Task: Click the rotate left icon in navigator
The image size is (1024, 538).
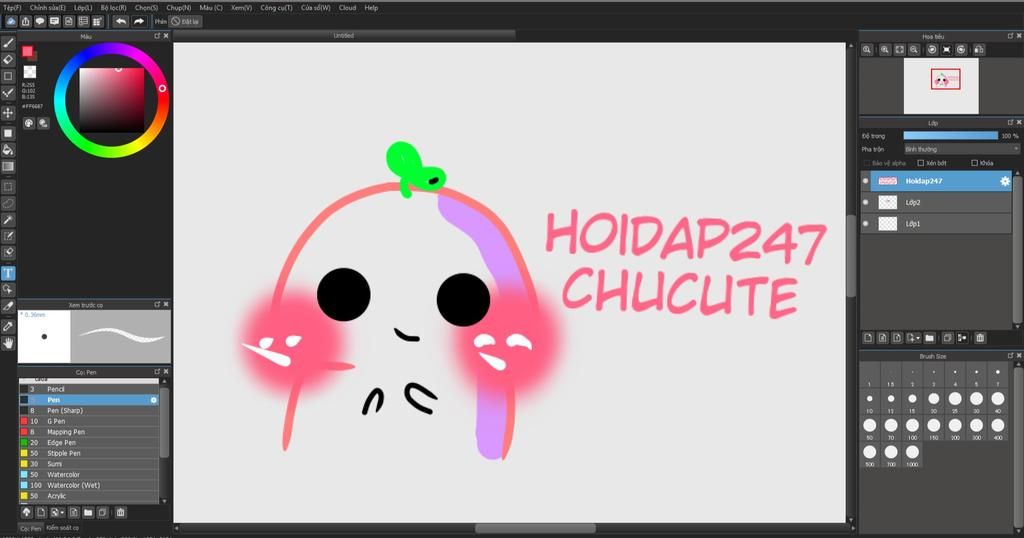Action: click(932, 50)
